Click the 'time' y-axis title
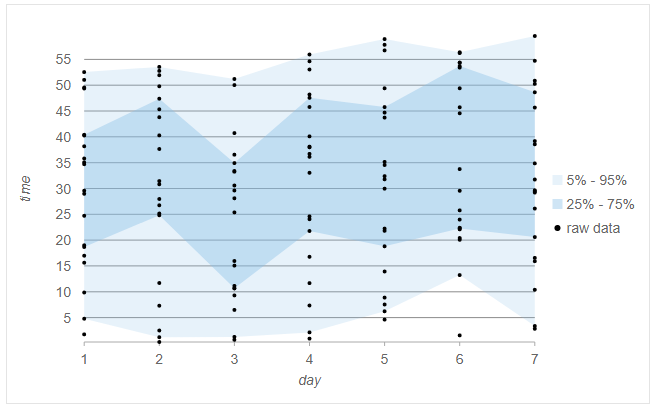 point(26,188)
